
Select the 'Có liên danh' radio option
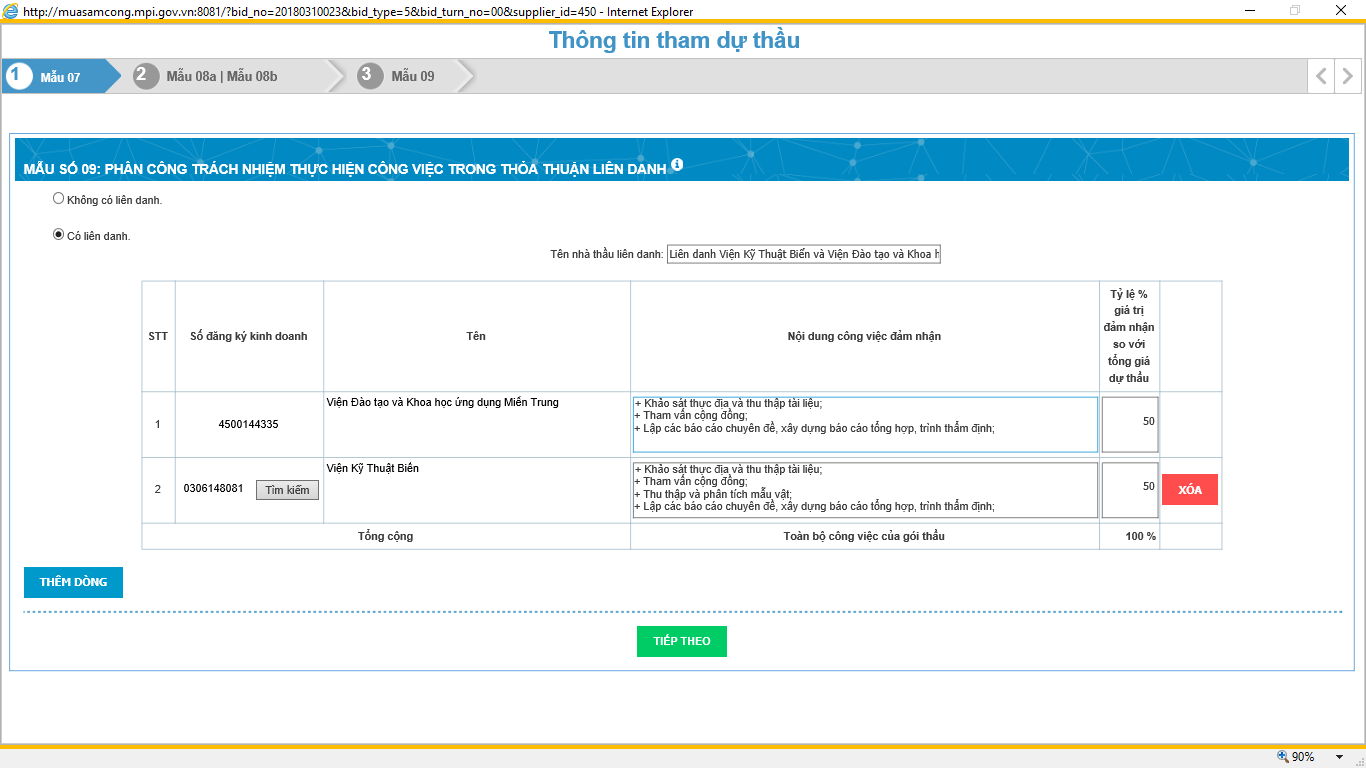coord(58,235)
